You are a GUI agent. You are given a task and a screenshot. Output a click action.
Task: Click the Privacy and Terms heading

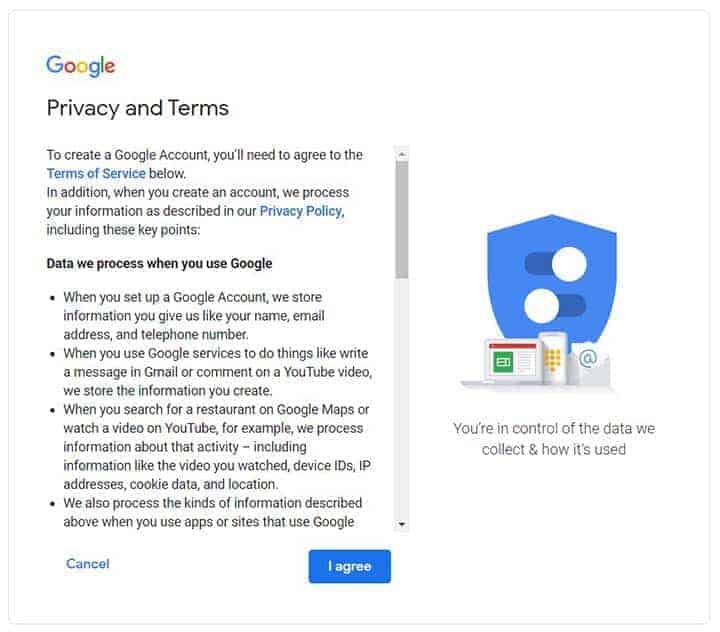138,108
